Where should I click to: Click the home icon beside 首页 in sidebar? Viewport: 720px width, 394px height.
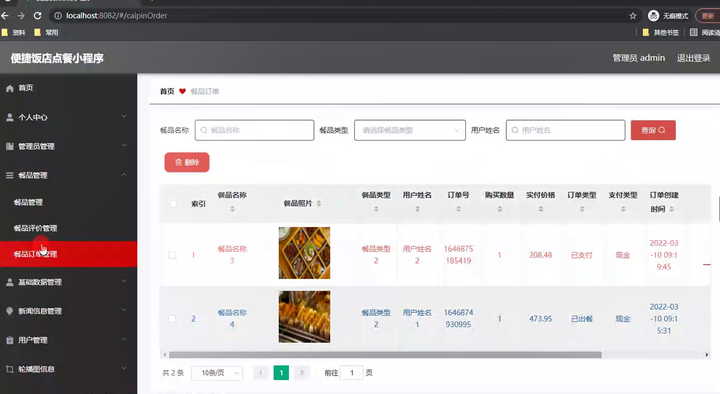tap(10, 88)
